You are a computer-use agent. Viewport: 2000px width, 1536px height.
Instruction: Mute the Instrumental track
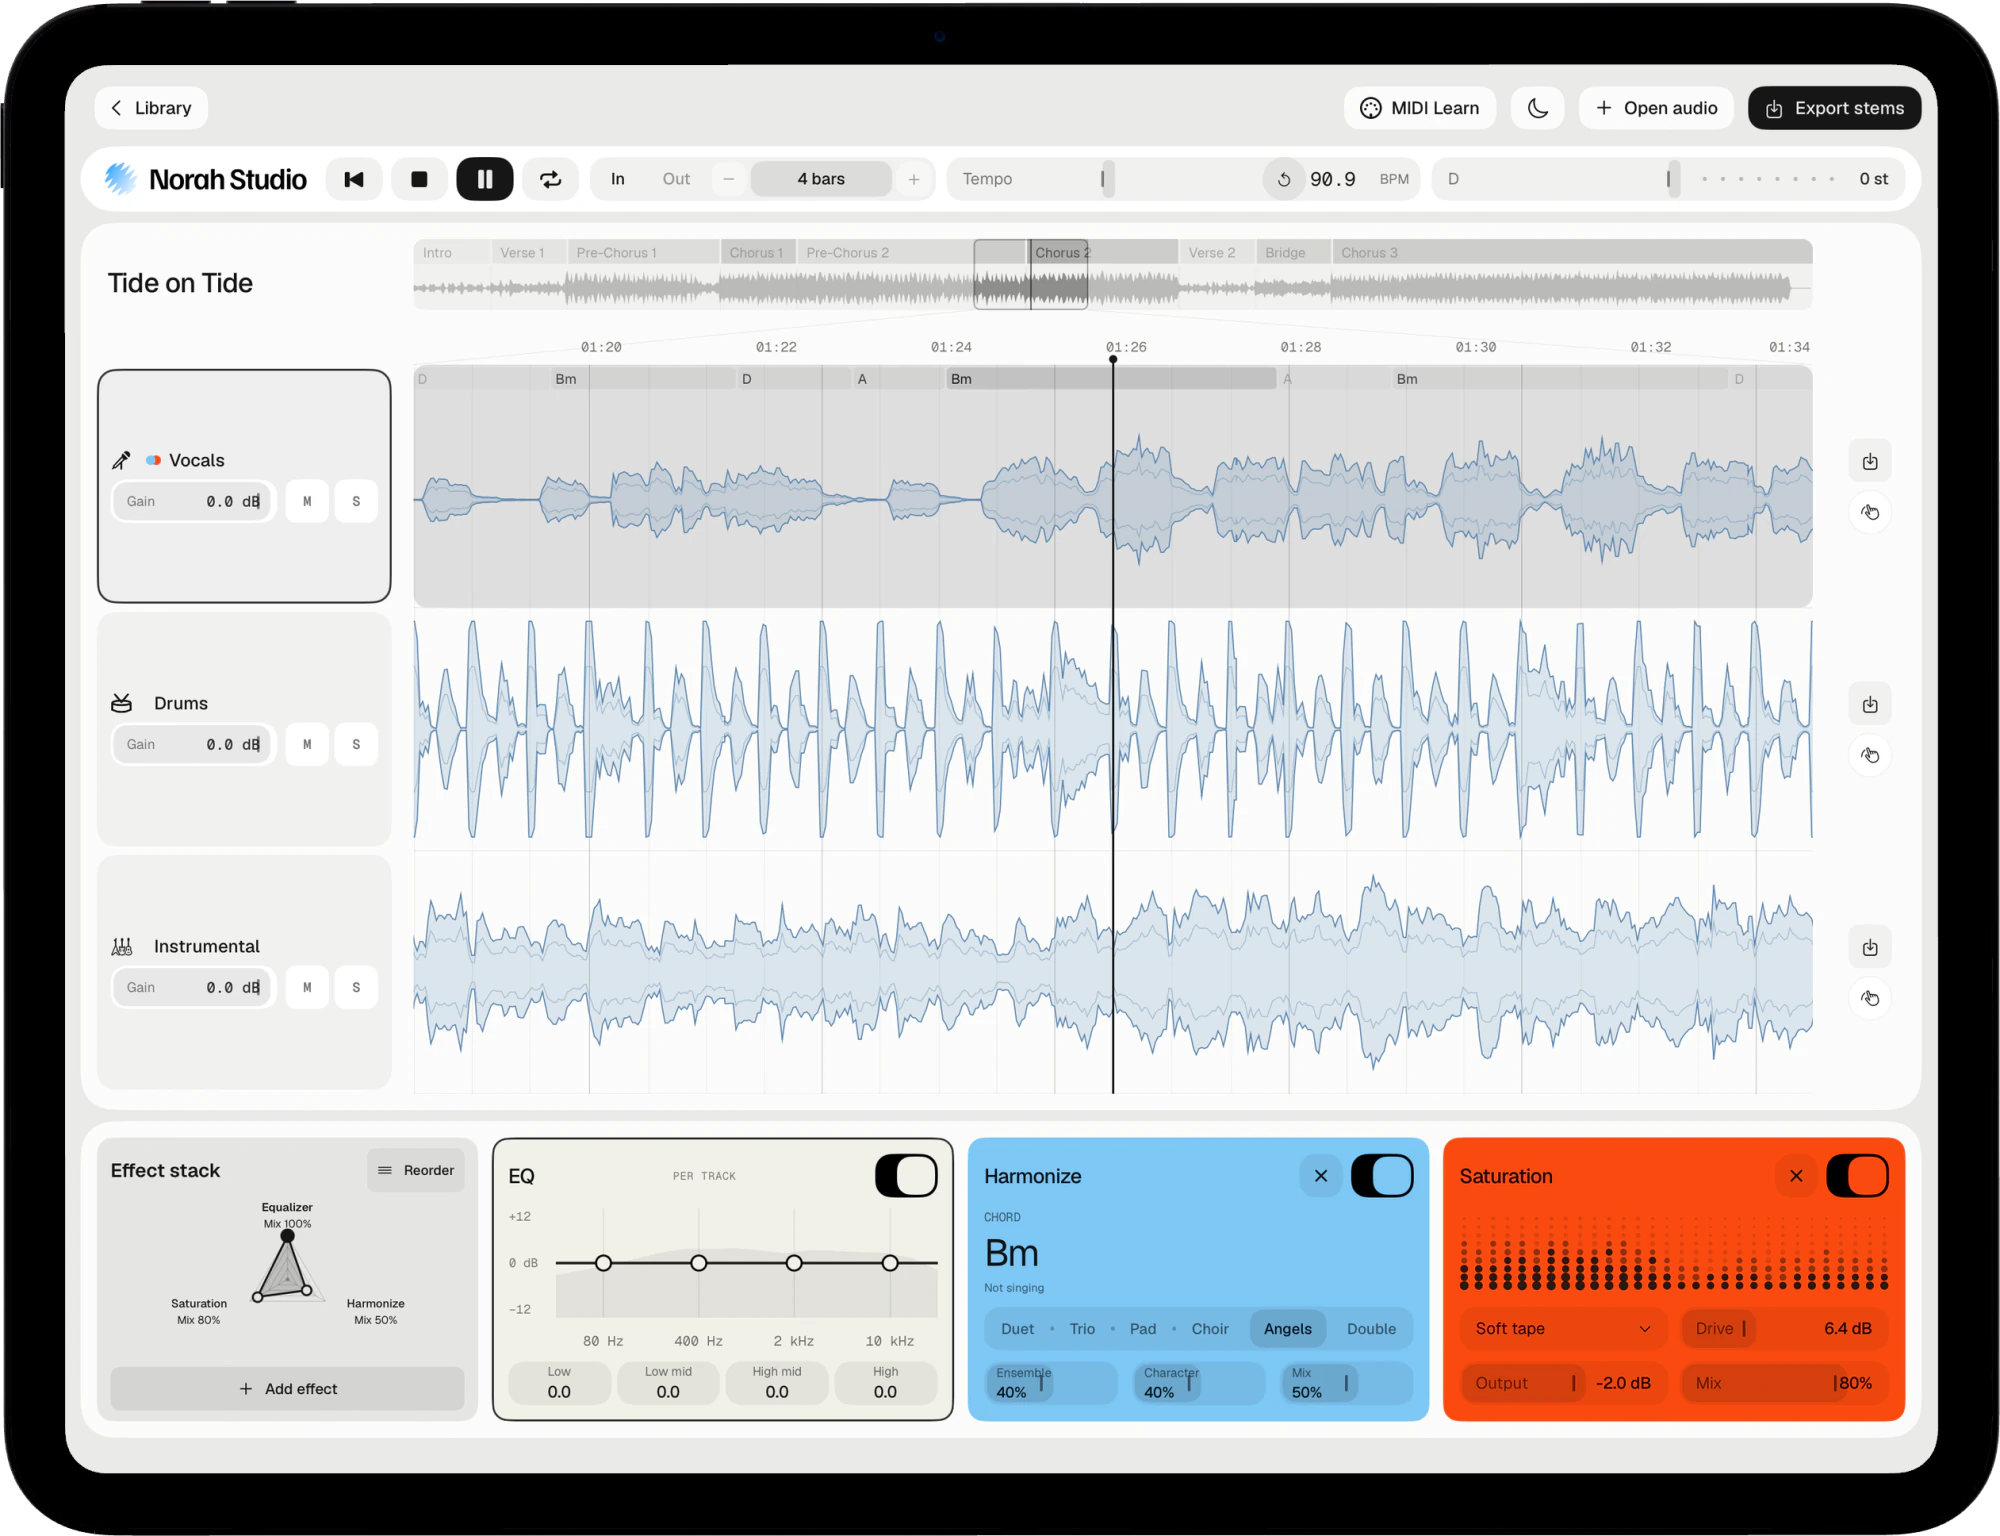click(307, 988)
